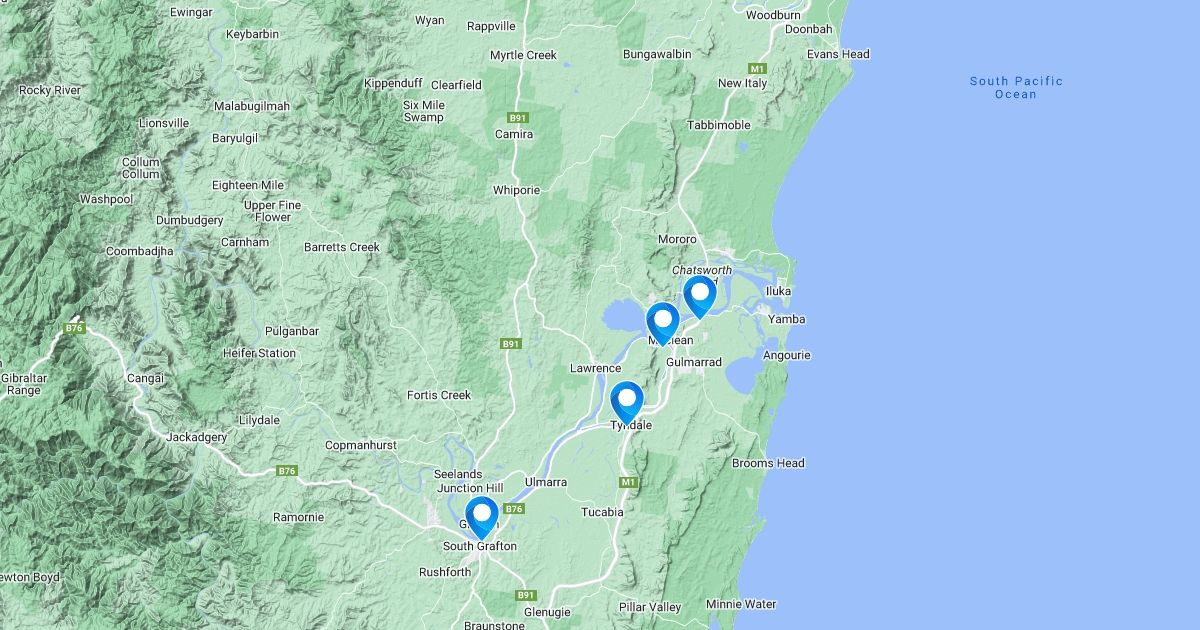1200x630 pixels.
Task: Click the Keybarbin place label
Action: point(252,34)
